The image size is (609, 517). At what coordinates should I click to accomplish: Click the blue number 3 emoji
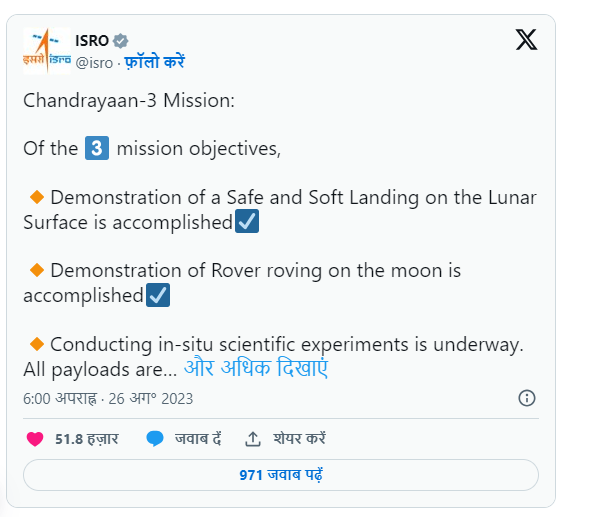point(97,148)
